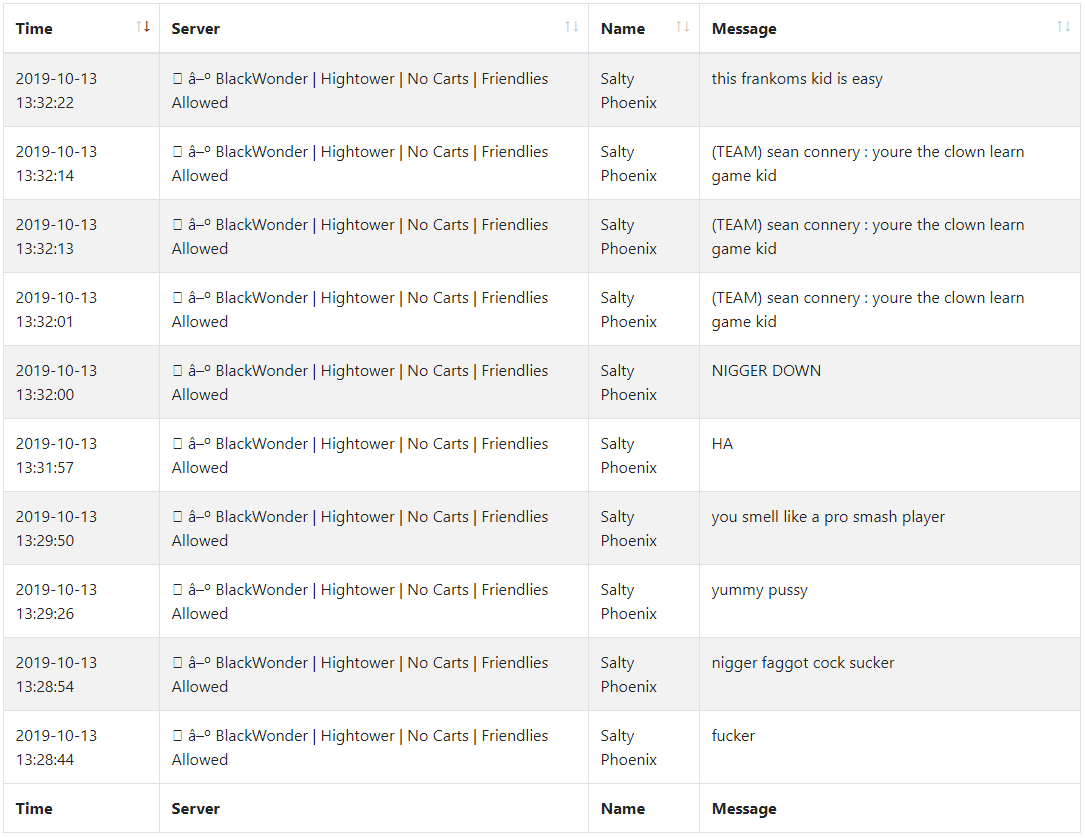Click the Message column header text
1085x838 pixels.
(x=744, y=29)
